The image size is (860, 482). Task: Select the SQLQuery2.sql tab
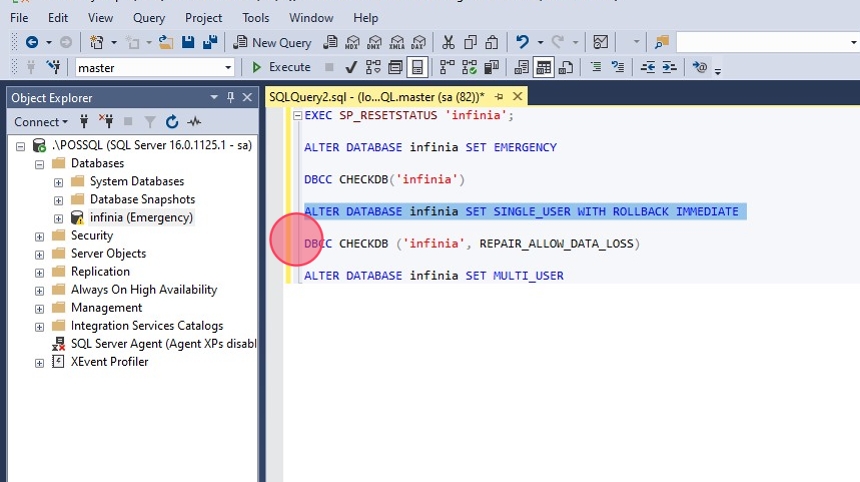377,97
